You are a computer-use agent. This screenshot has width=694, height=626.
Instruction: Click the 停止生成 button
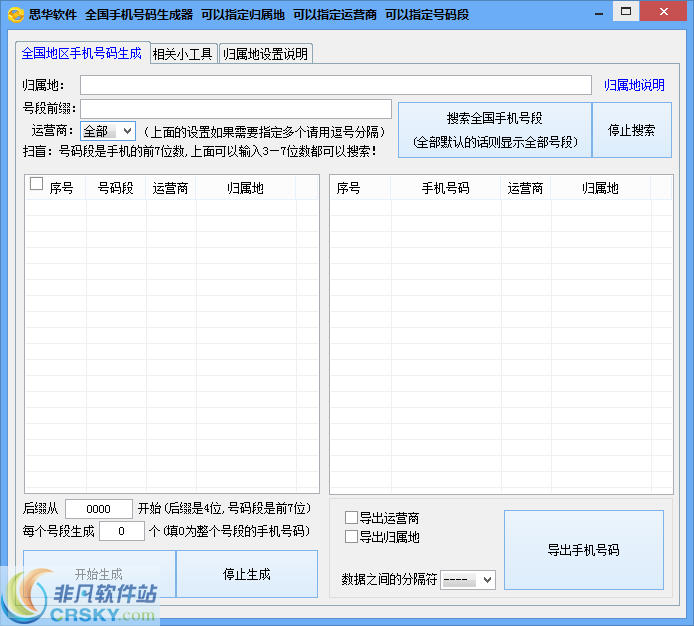point(247,574)
